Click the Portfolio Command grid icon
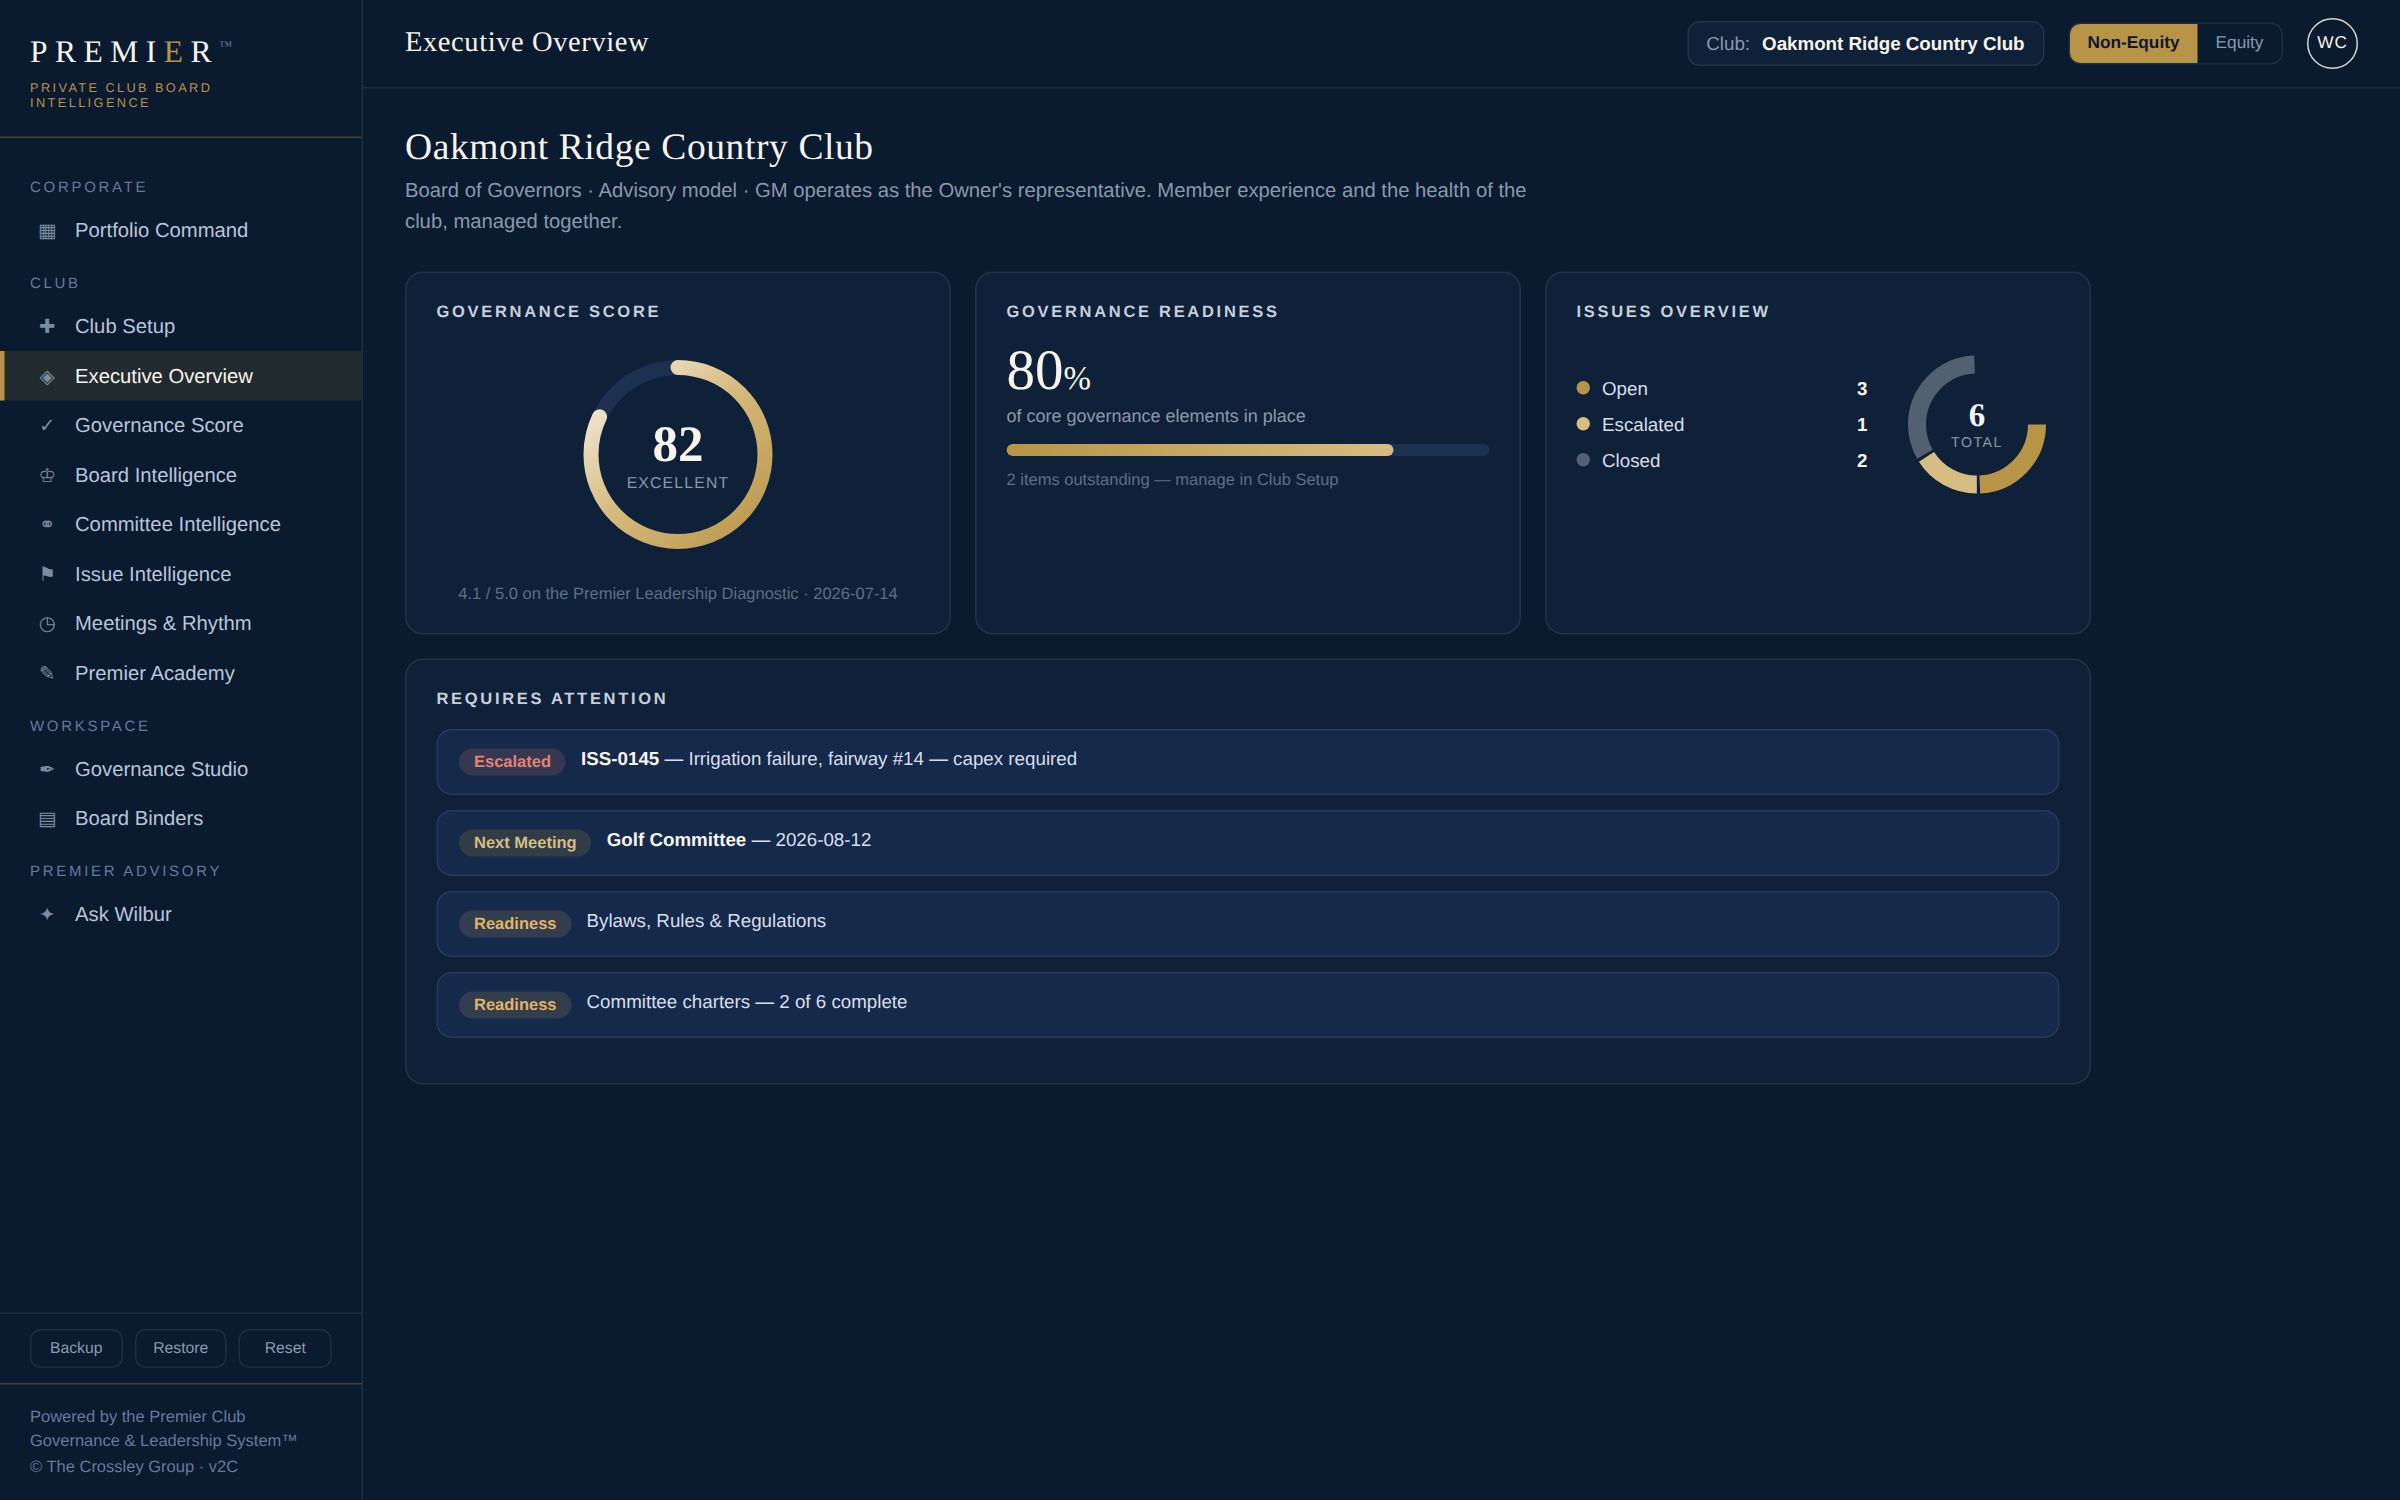 (x=47, y=231)
